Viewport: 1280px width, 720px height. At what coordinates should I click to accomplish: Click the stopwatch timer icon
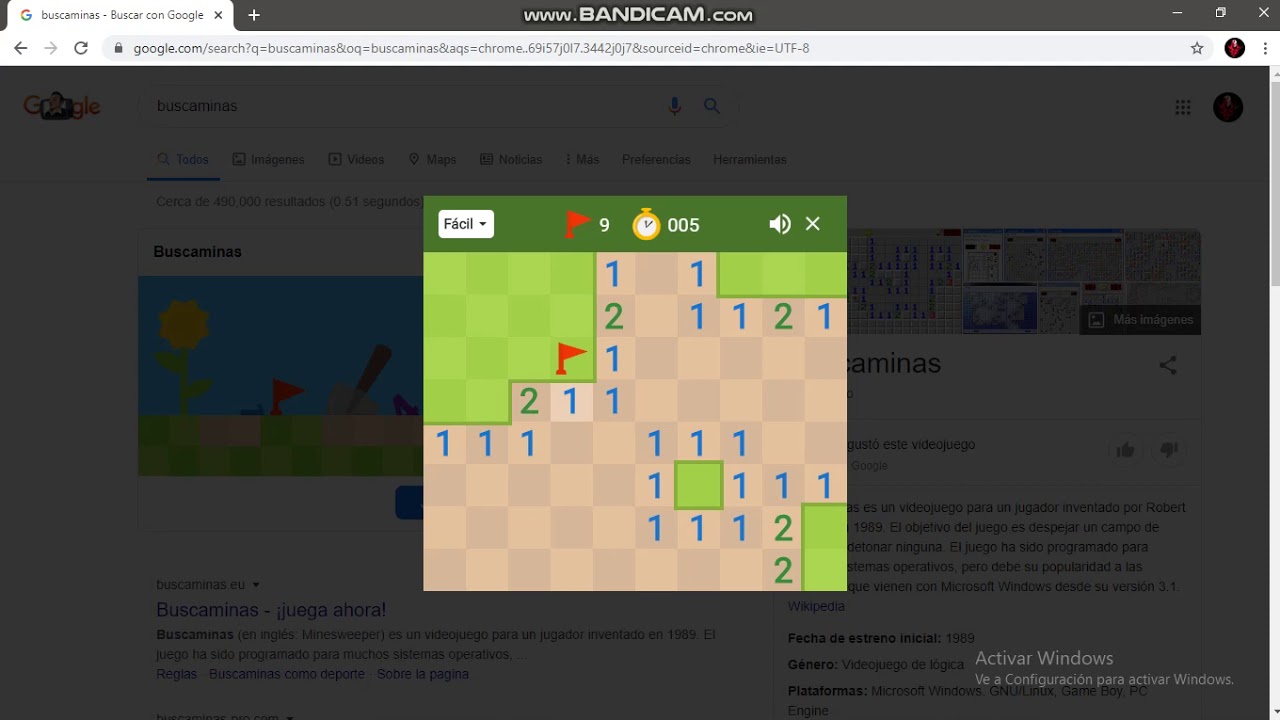(x=647, y=224)
